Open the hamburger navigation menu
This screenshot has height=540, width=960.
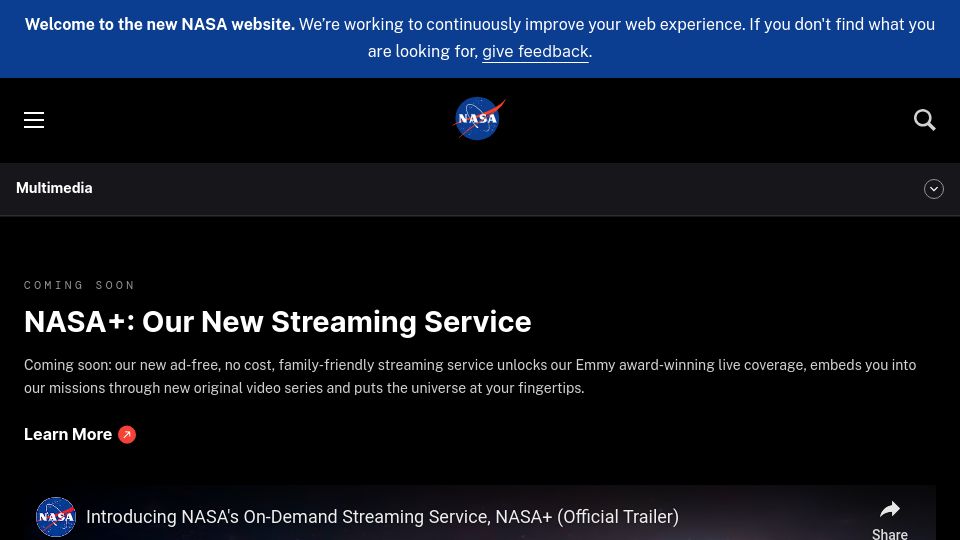[x=34, y=120]
